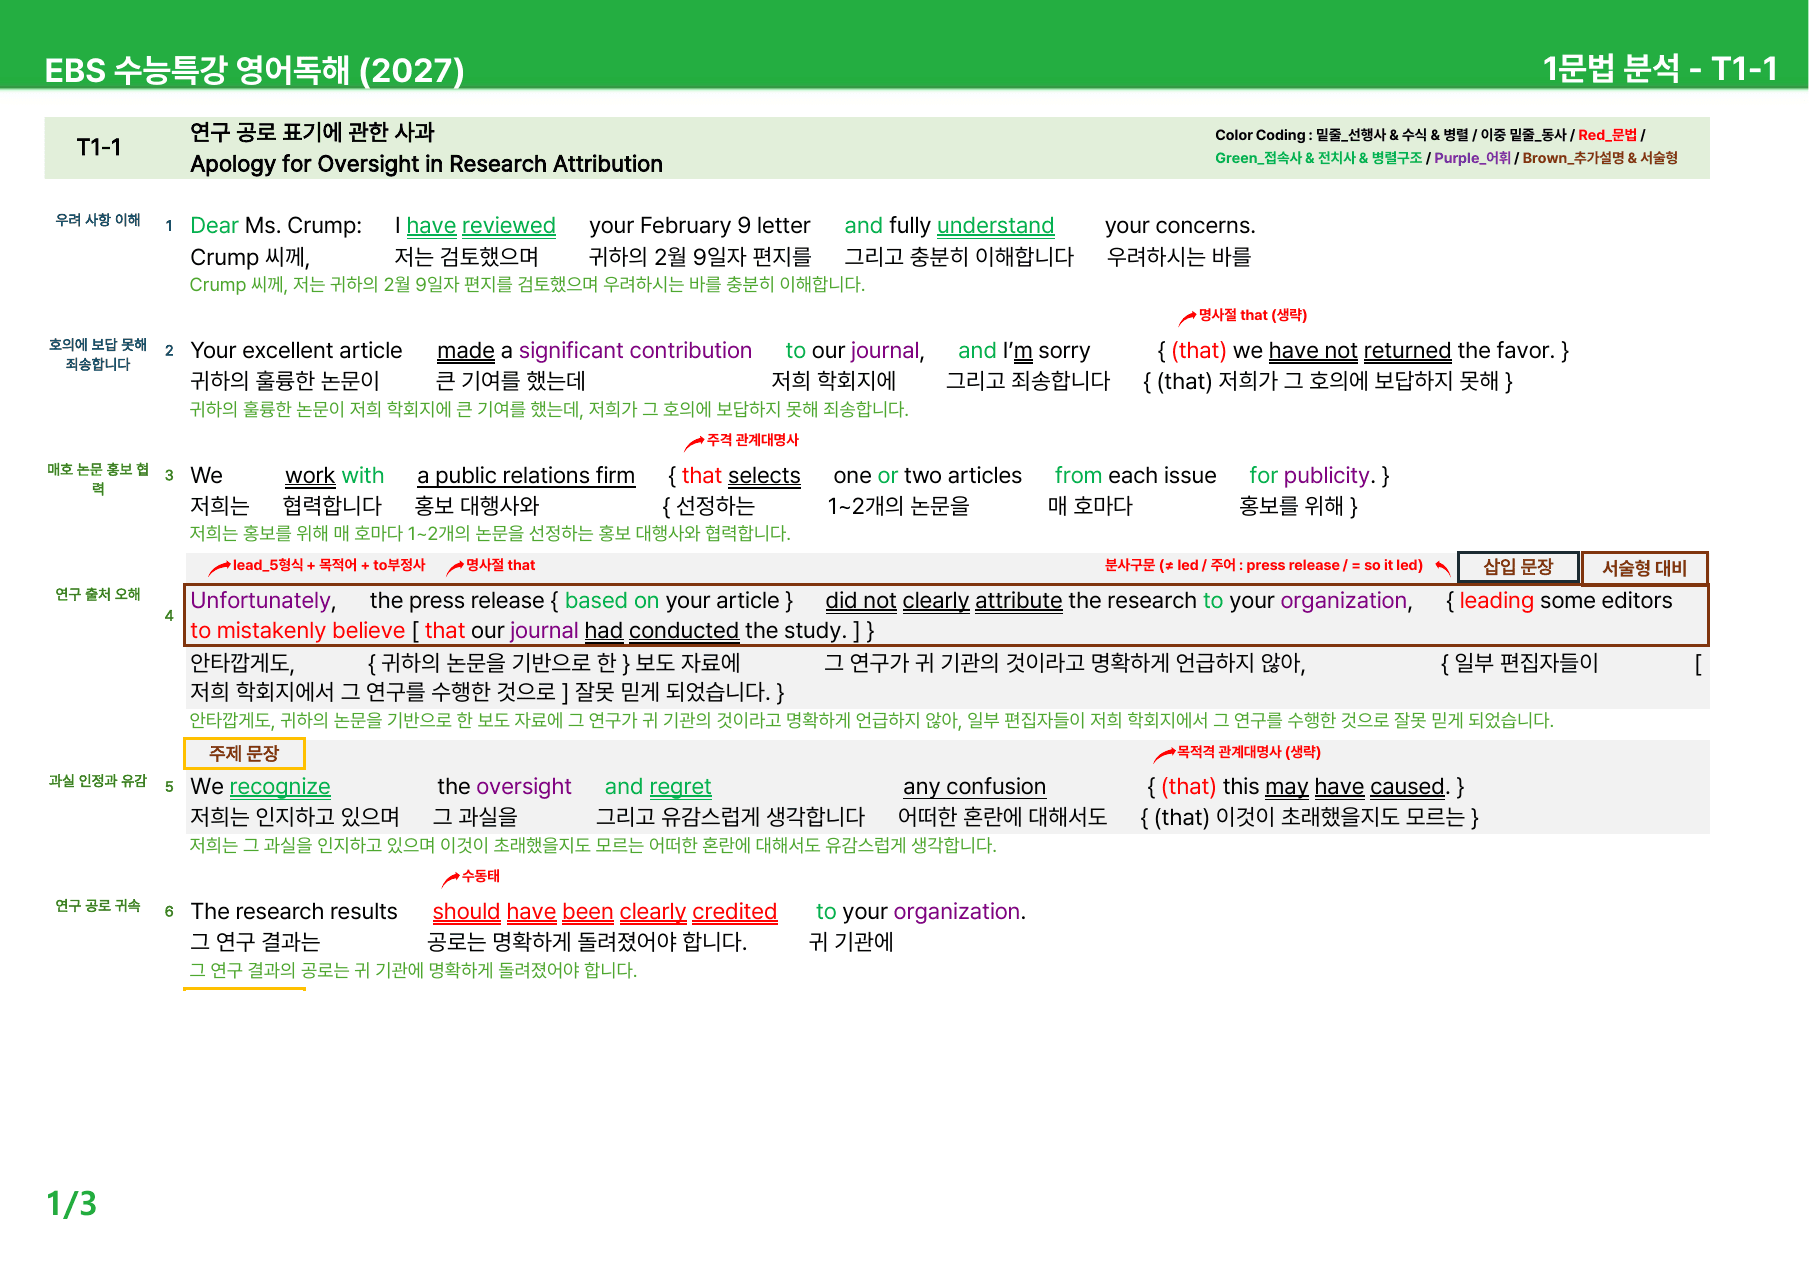The height and width of the screenshot is (1279, 1809).
Task: Click the title Apology for Oversight in Research Attribution
Action: pos(426,164)
